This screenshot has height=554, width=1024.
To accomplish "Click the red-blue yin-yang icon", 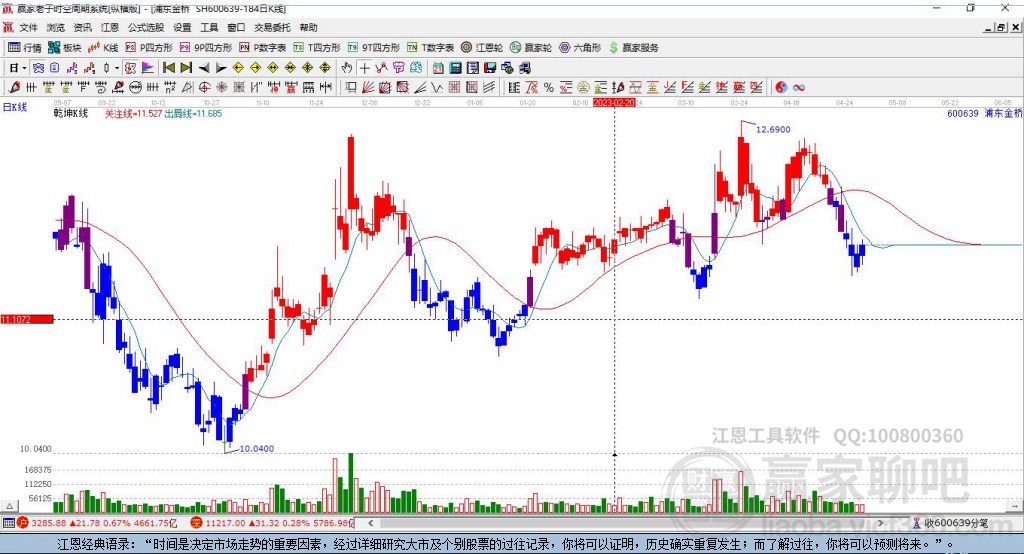I will (781, 87).
